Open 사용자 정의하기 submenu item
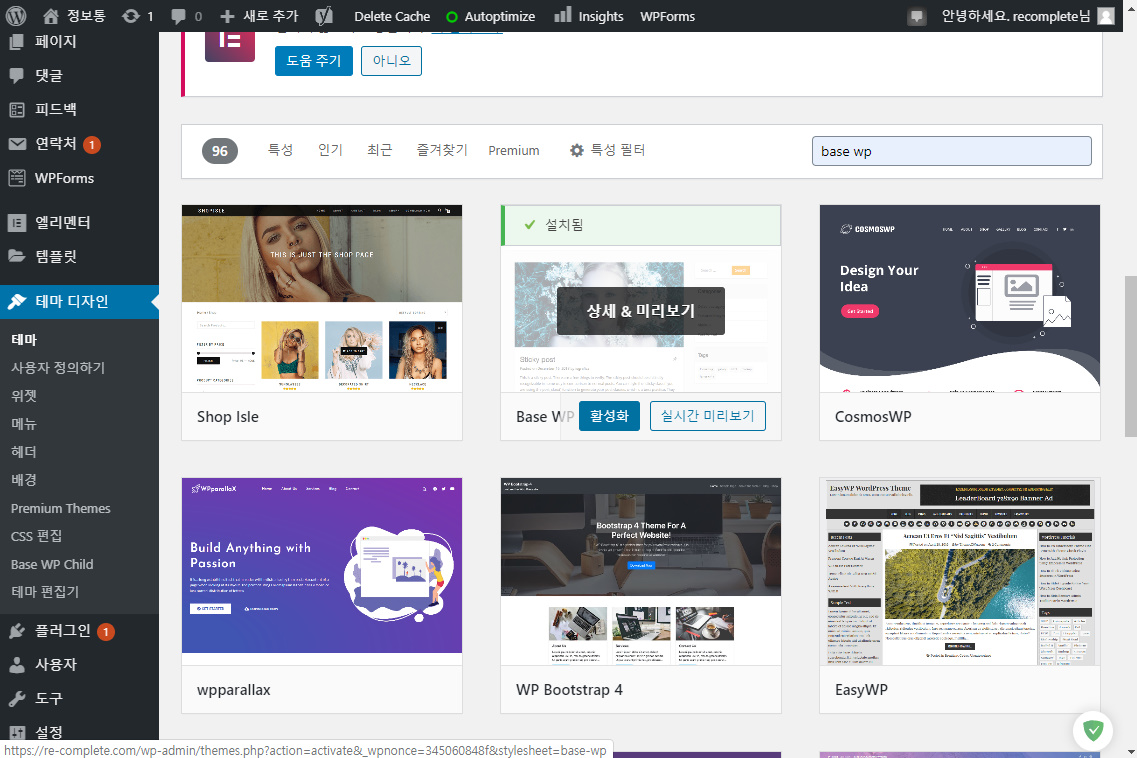Viewport: 1137px width, 758px height. tap(58, 368)
